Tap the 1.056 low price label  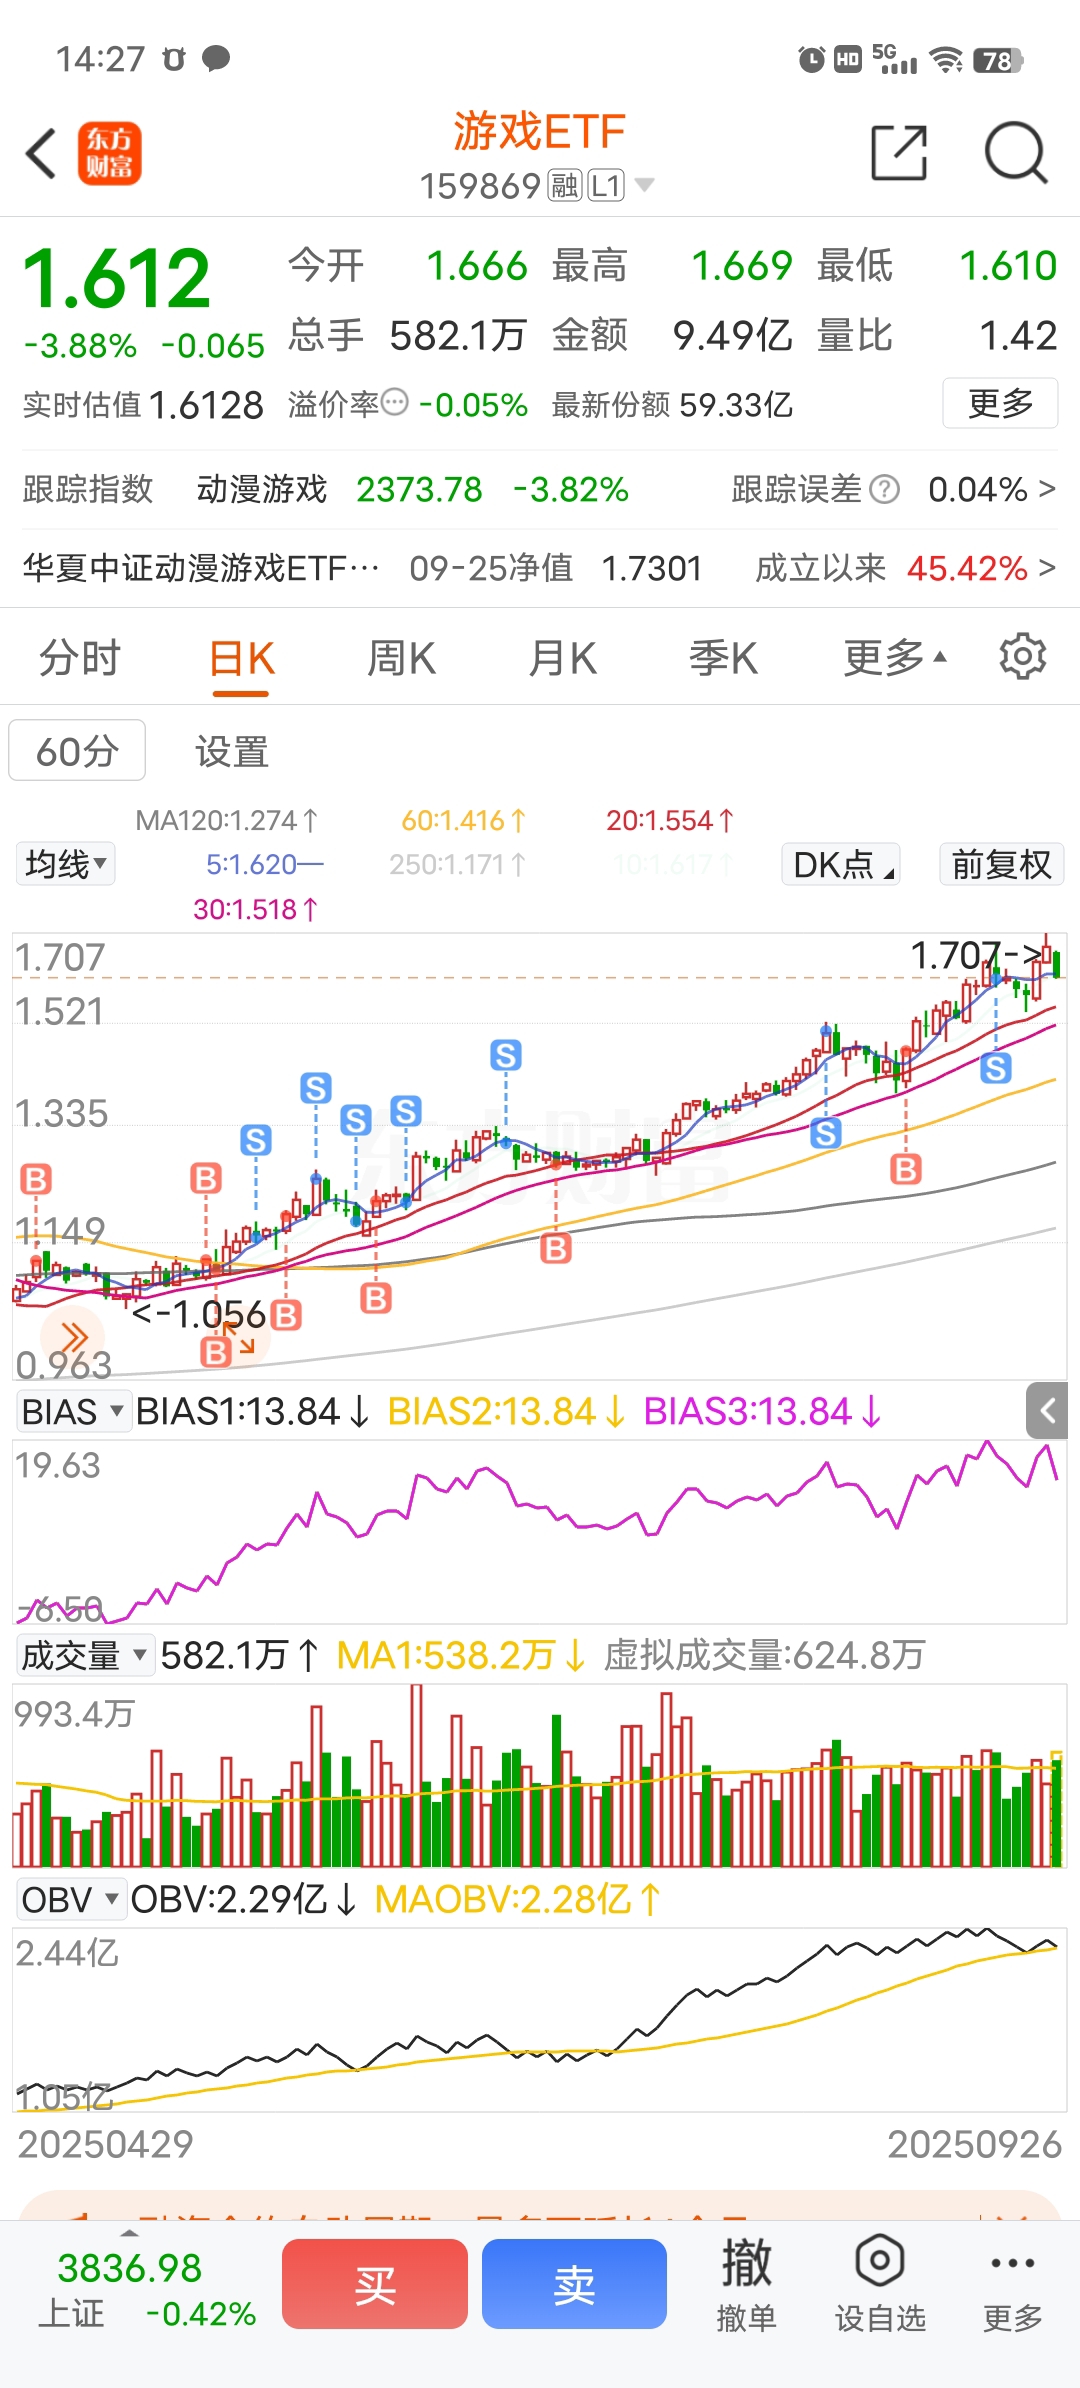click(x=200, y=1313)
